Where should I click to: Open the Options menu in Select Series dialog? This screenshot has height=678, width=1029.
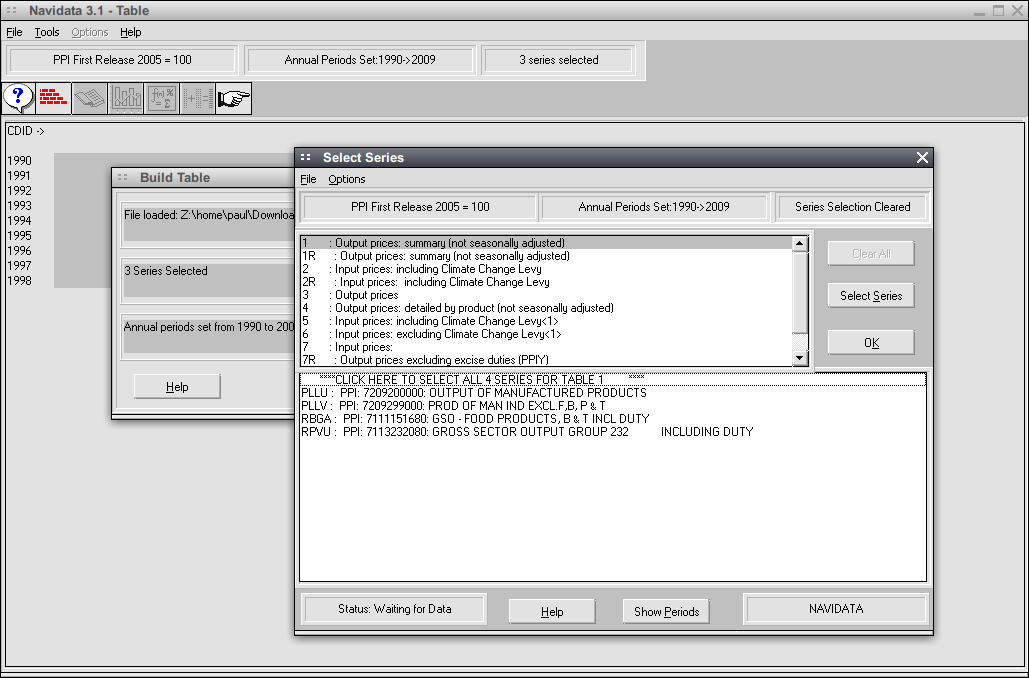pyautogui.click(x=346, y=179)
